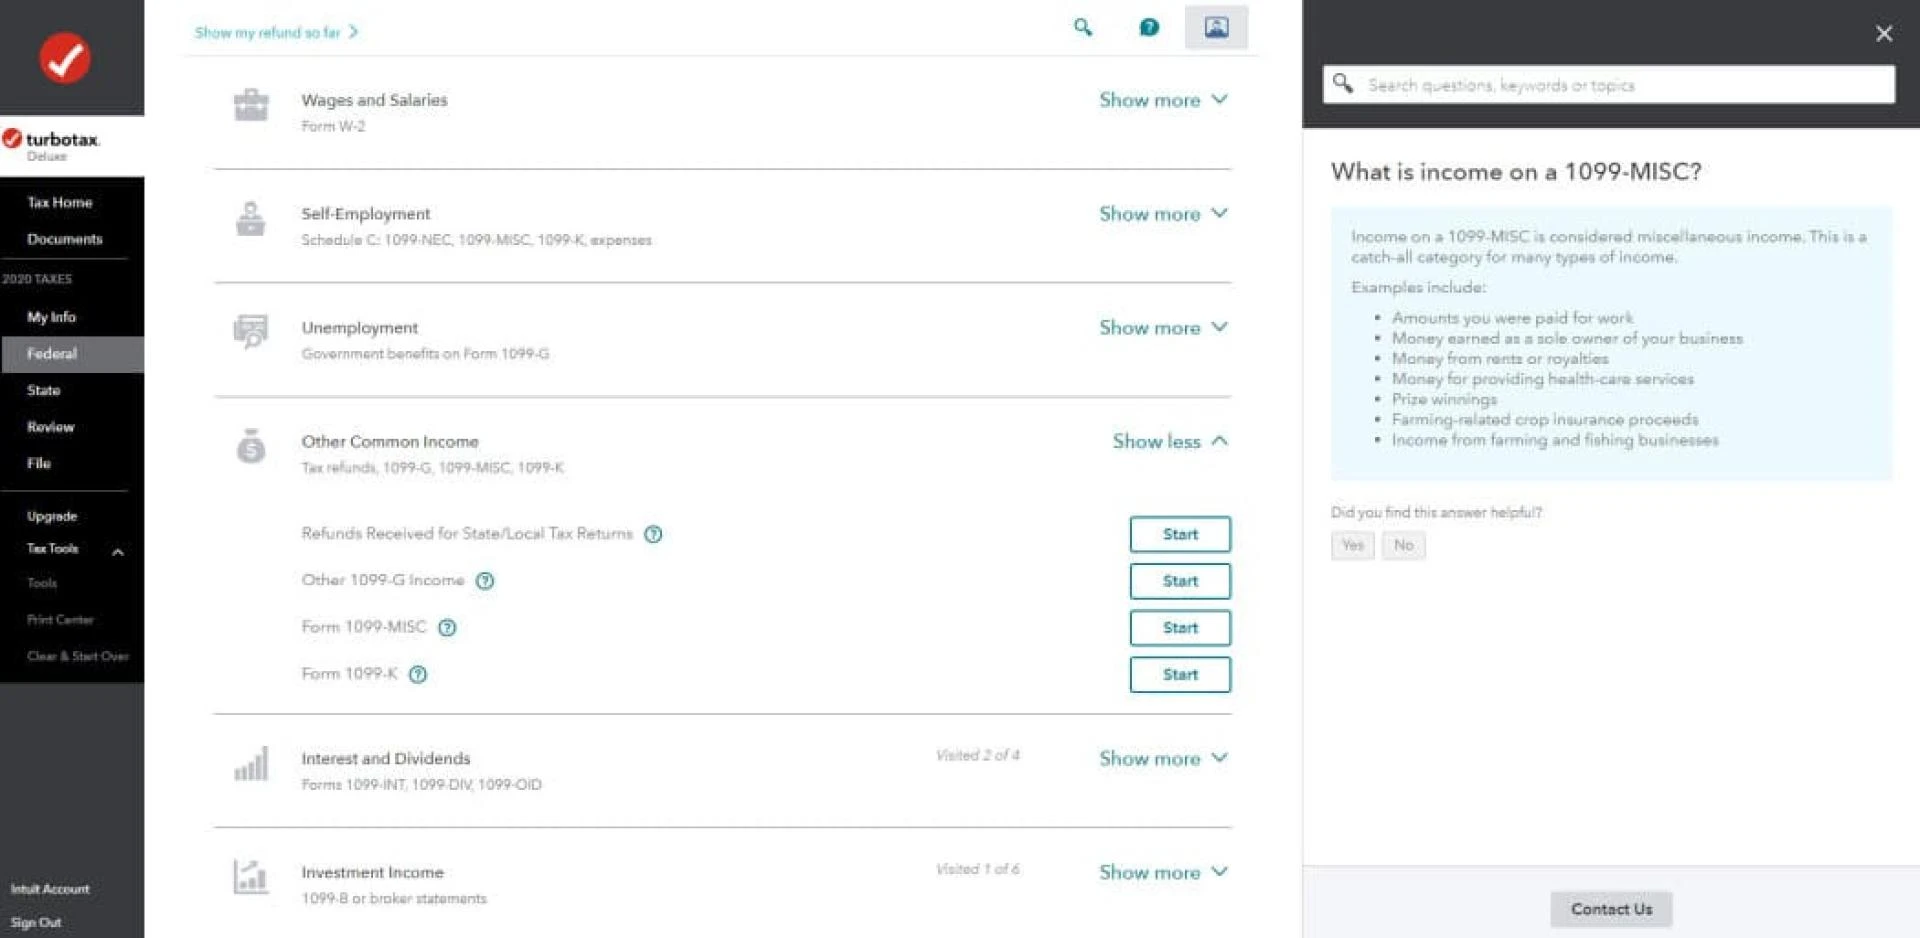The height and width of the screenshot is (938, 1920).
Task: Click help icon beside Form 1099-K
Action: pos(418,674)
